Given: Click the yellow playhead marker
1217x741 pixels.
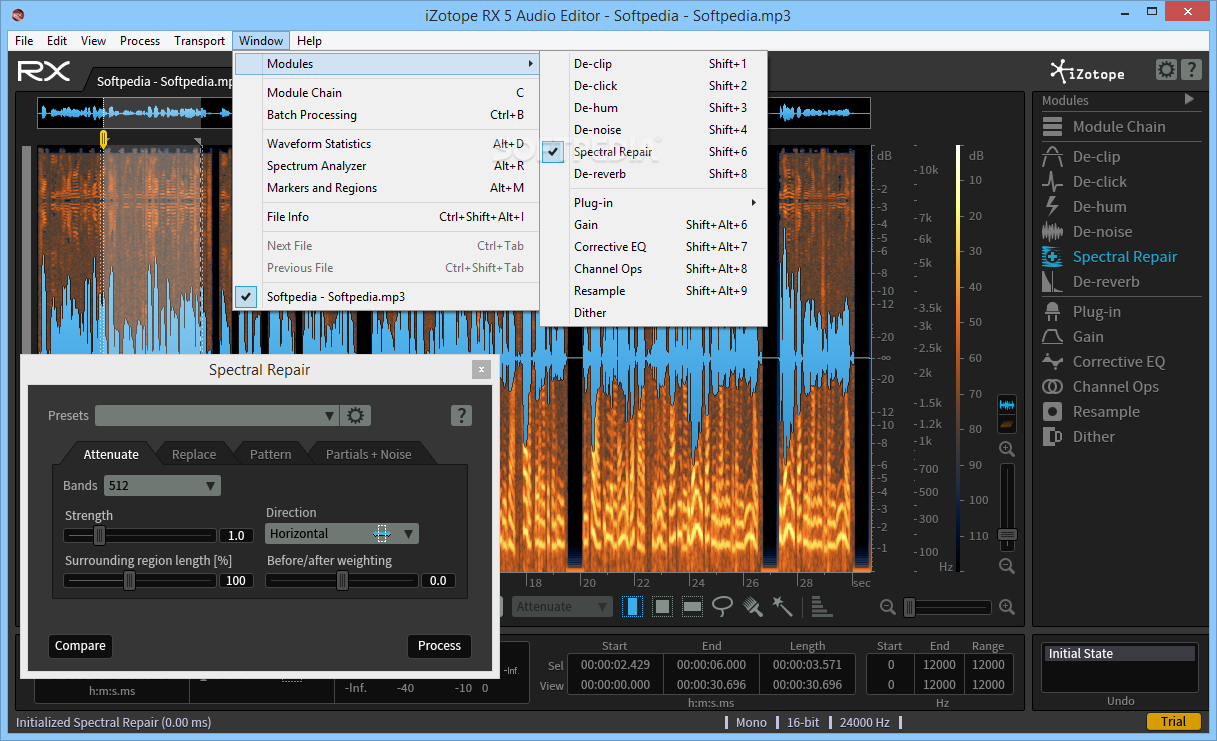Looking at the screenshot, I should tap(103, 140).
